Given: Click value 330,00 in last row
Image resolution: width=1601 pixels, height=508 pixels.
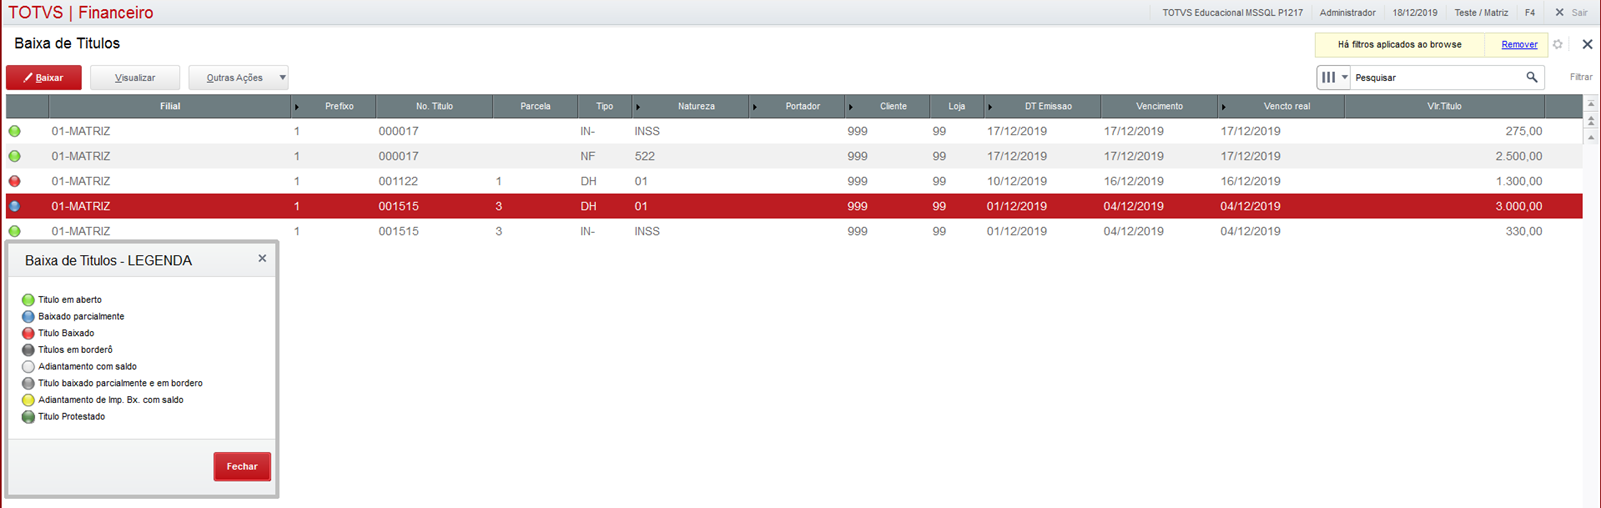Looking at the screenshot, I should point(1524,231).
